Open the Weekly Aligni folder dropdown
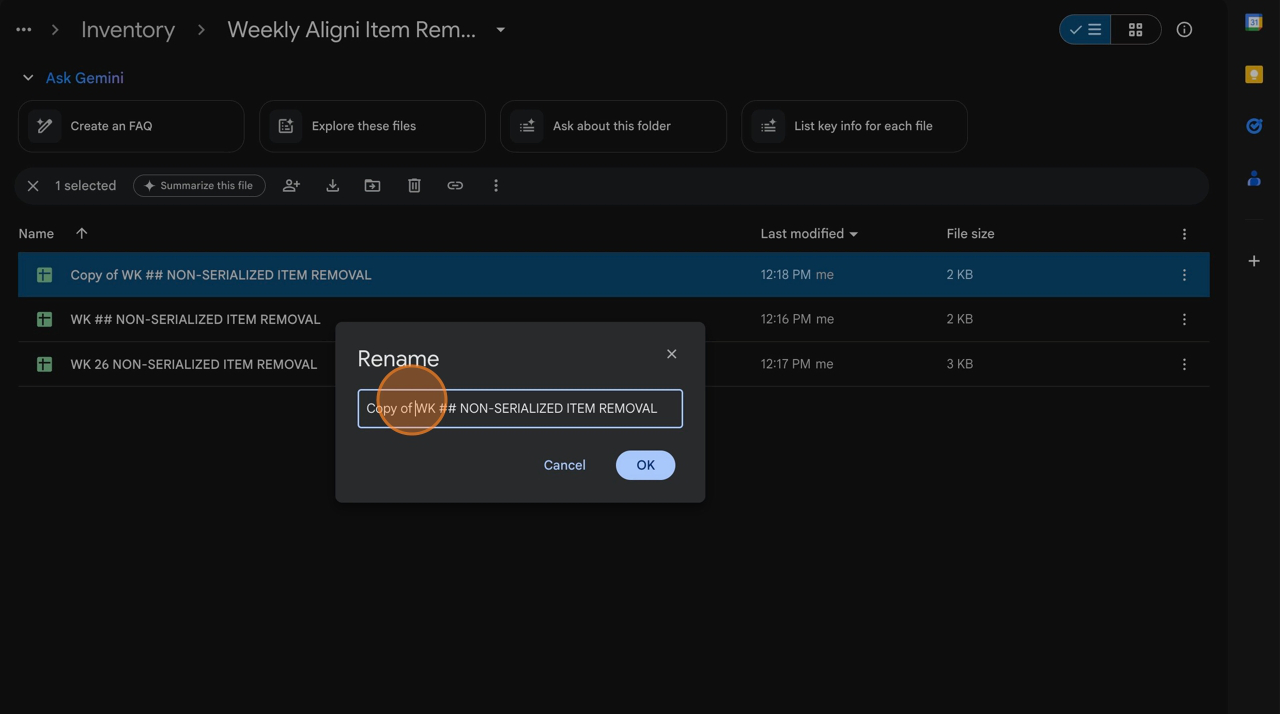Image resolution: width=1280 pixels, height=714 pixels. point(501,30)
